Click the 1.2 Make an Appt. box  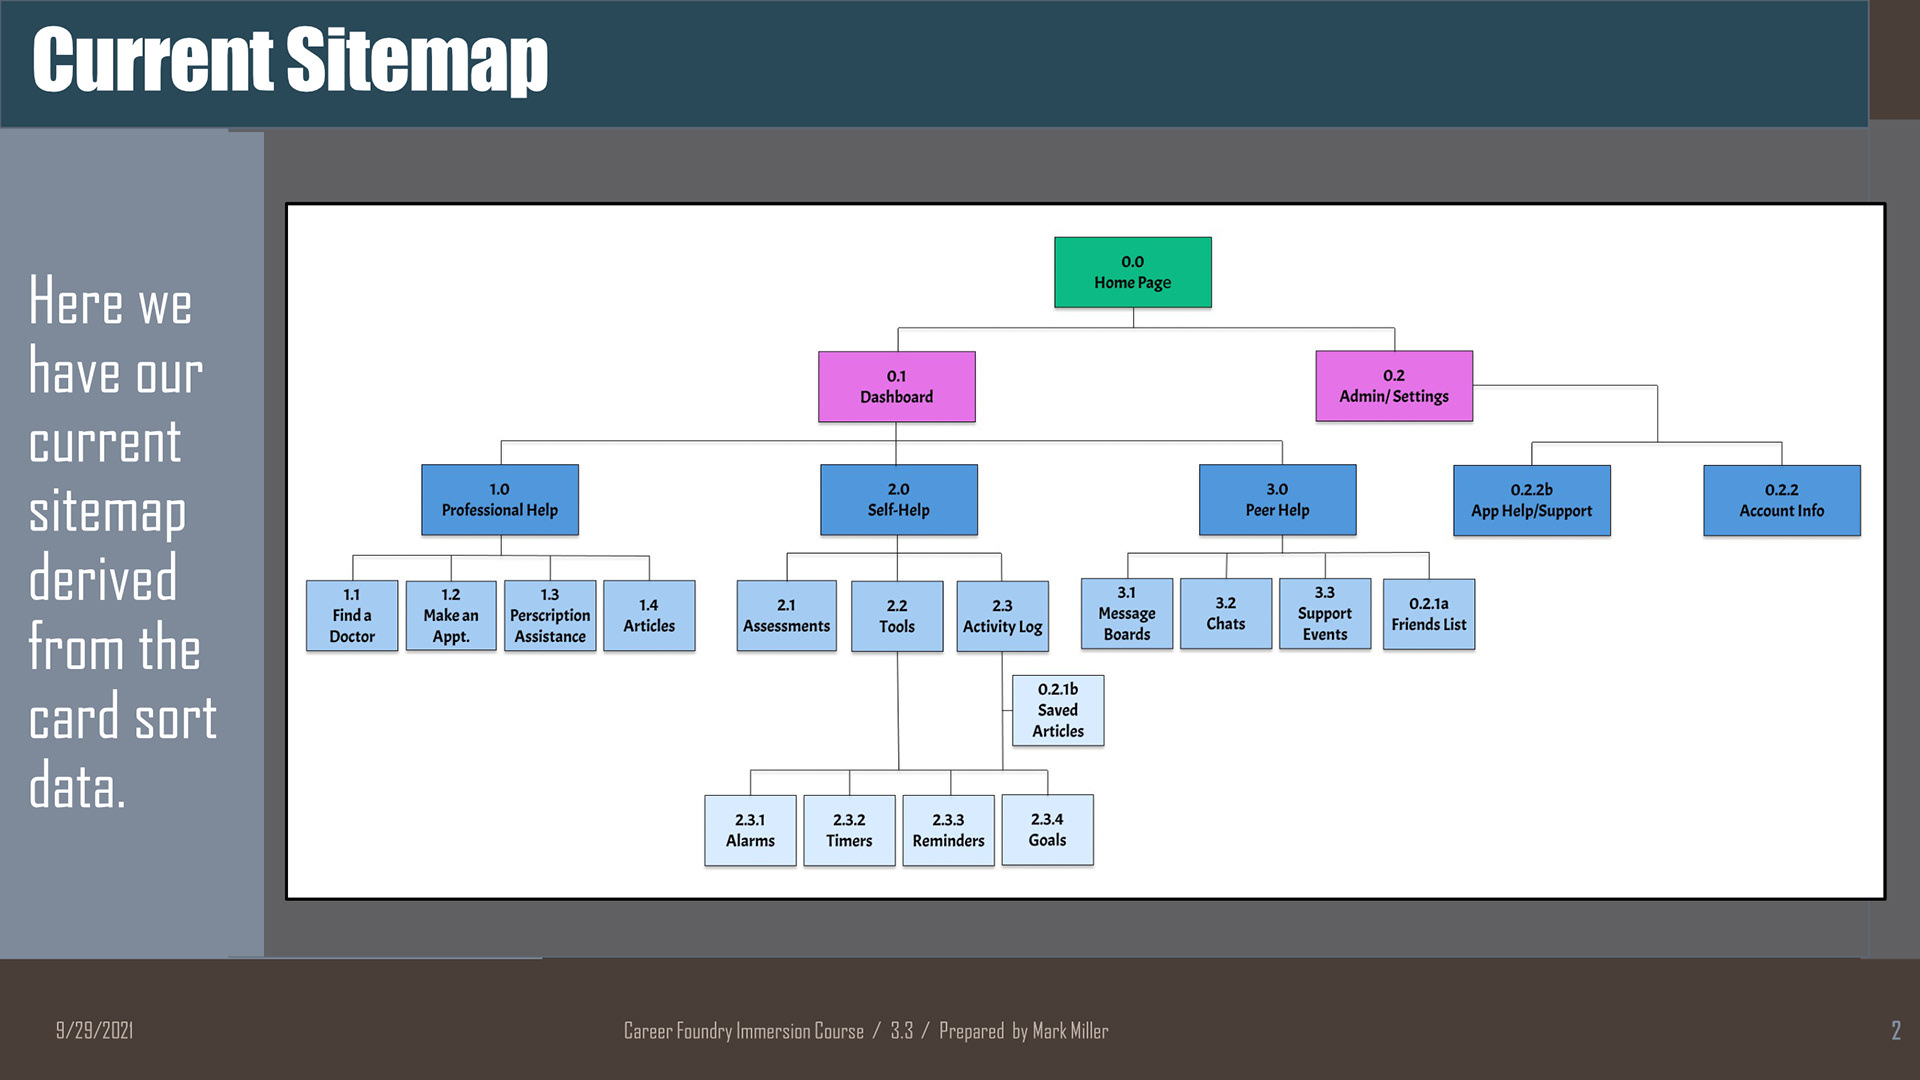tap(451, 616)
